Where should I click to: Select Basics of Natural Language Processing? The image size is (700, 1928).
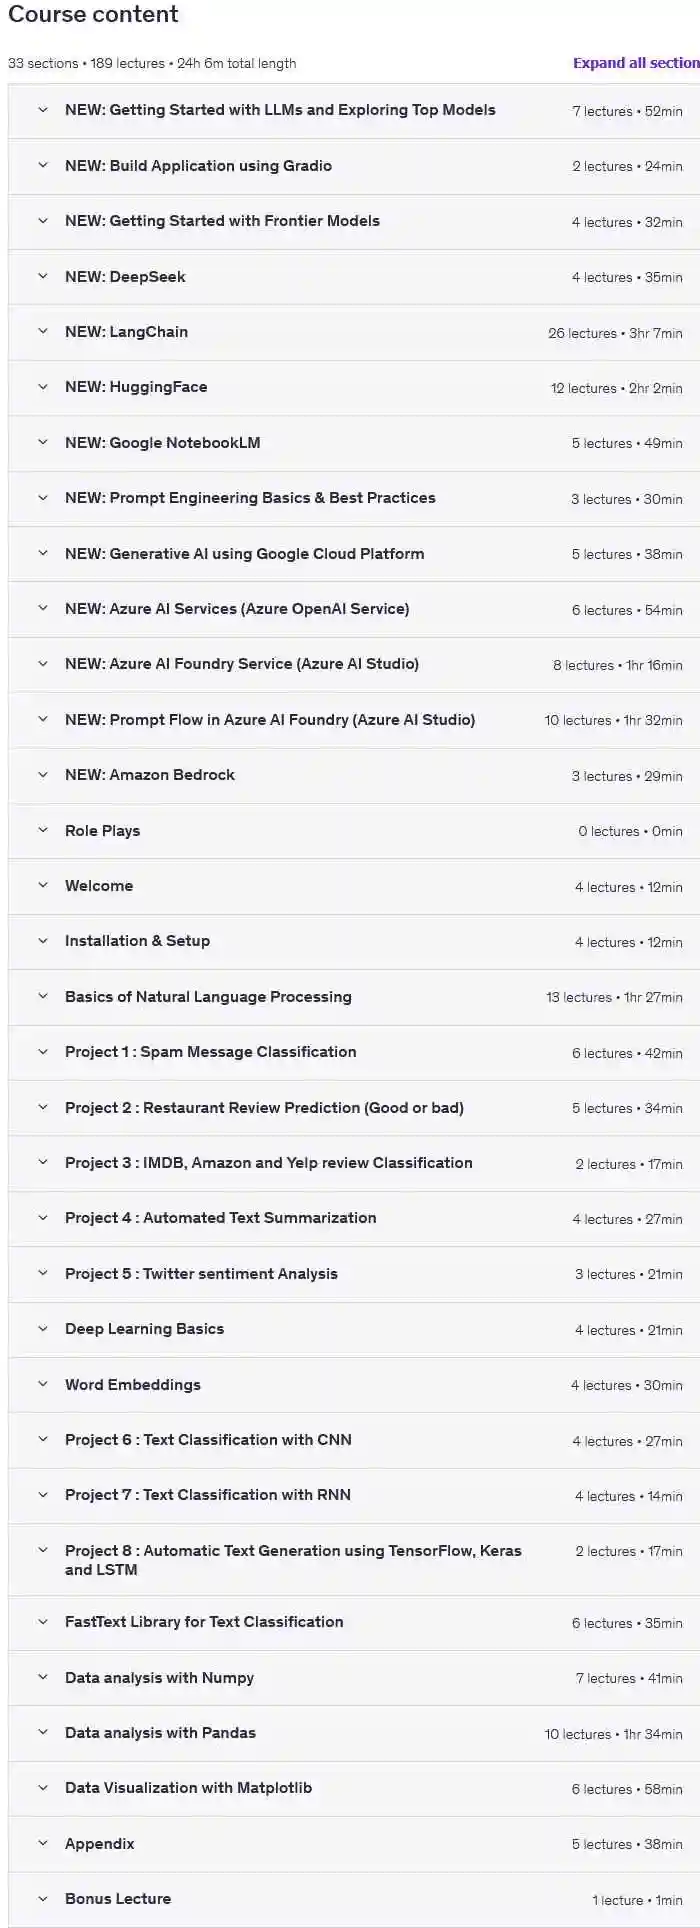click(208, 997)
